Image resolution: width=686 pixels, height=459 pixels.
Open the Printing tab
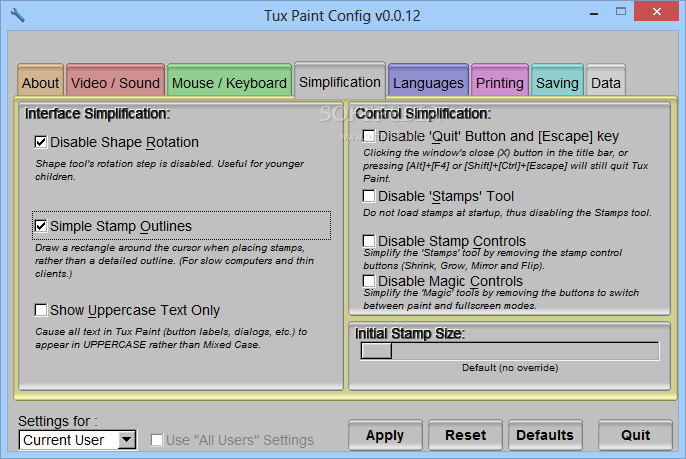(500, 80)
